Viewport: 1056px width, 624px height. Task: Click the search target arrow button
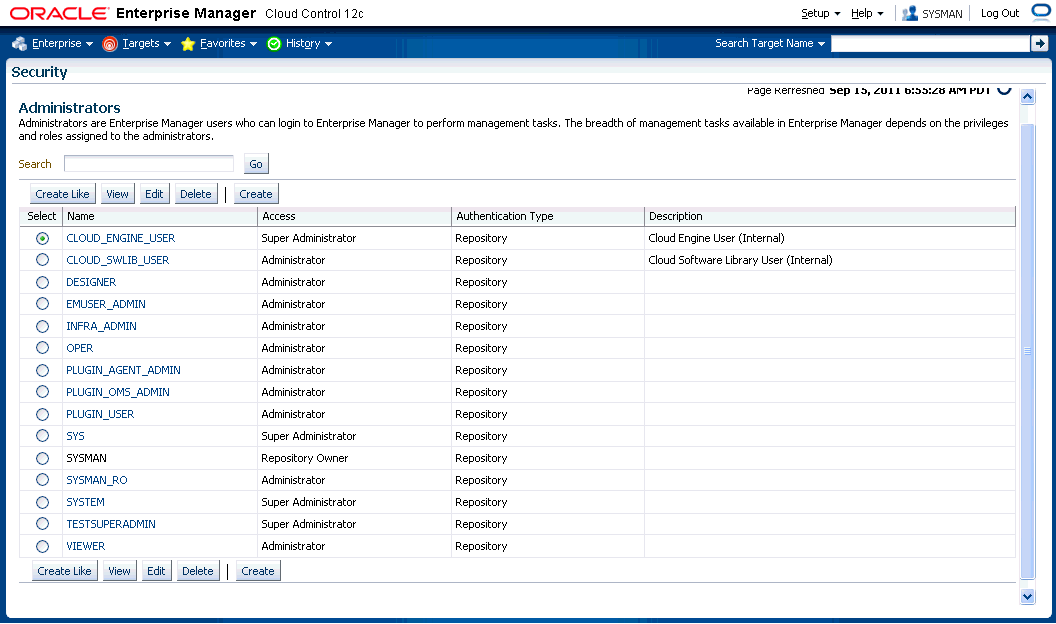pyautogui.click(x=1040, y=43)
